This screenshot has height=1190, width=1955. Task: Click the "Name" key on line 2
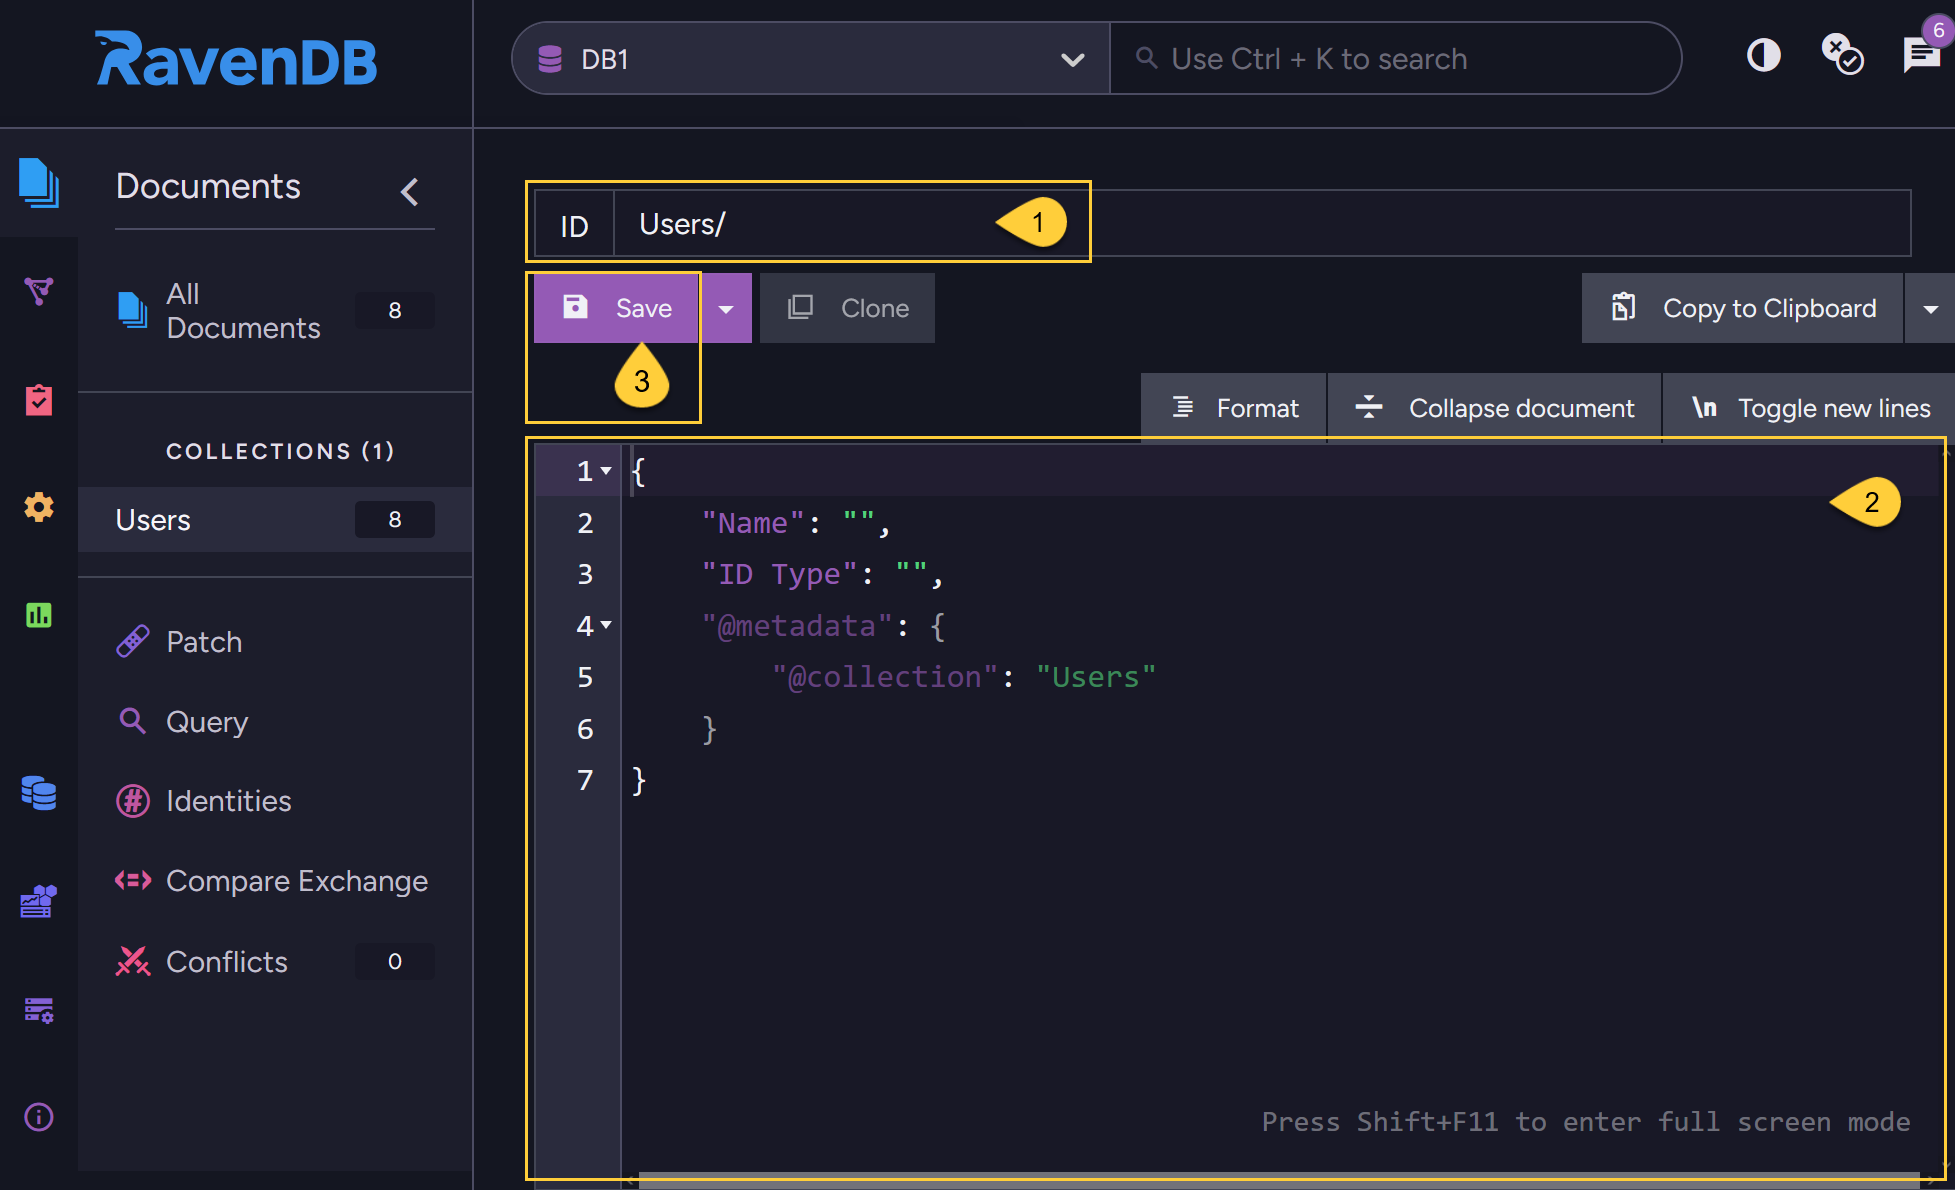(753, 523)
